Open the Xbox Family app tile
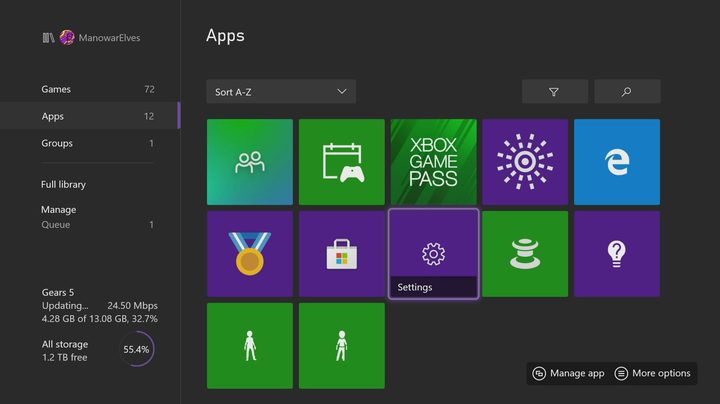This screenshot has width=720, height=404. tap(250, 162)
